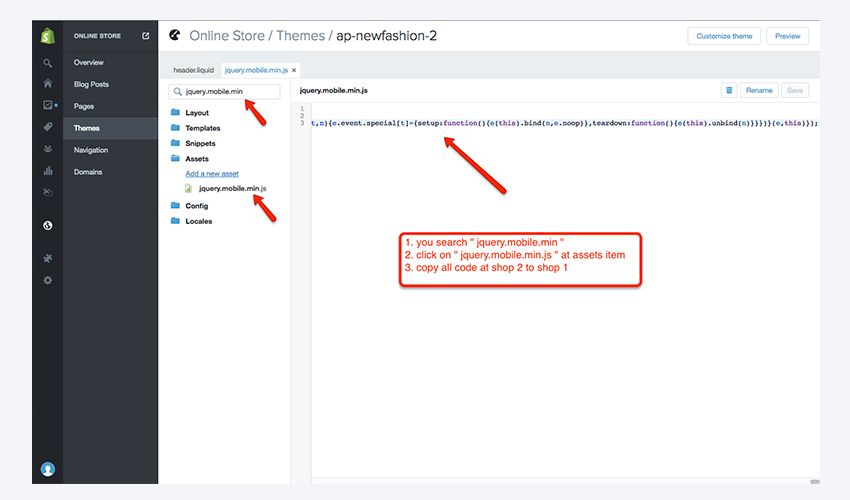Click the jquery.mobile.min.js file icon
Image resolution: width=850 pixels, height=500 pixels.
(x=188, y=188)
